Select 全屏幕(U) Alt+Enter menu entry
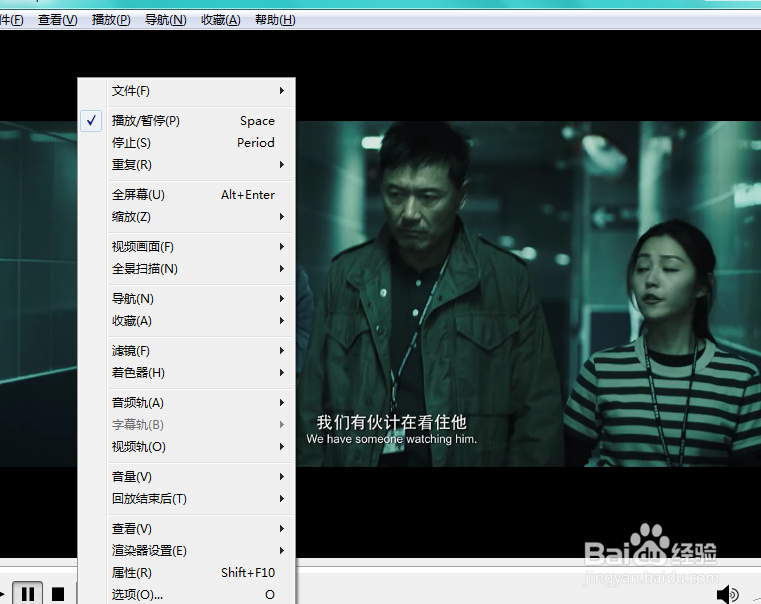 pos(186,195)
